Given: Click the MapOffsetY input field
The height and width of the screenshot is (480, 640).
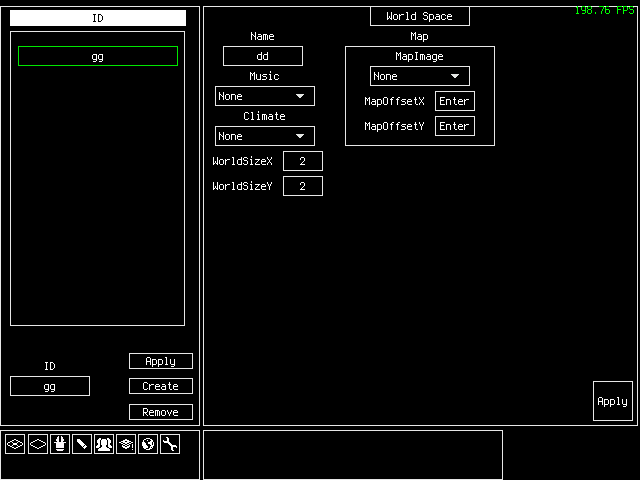Looking at the screenshot, I should click(454, 126).
